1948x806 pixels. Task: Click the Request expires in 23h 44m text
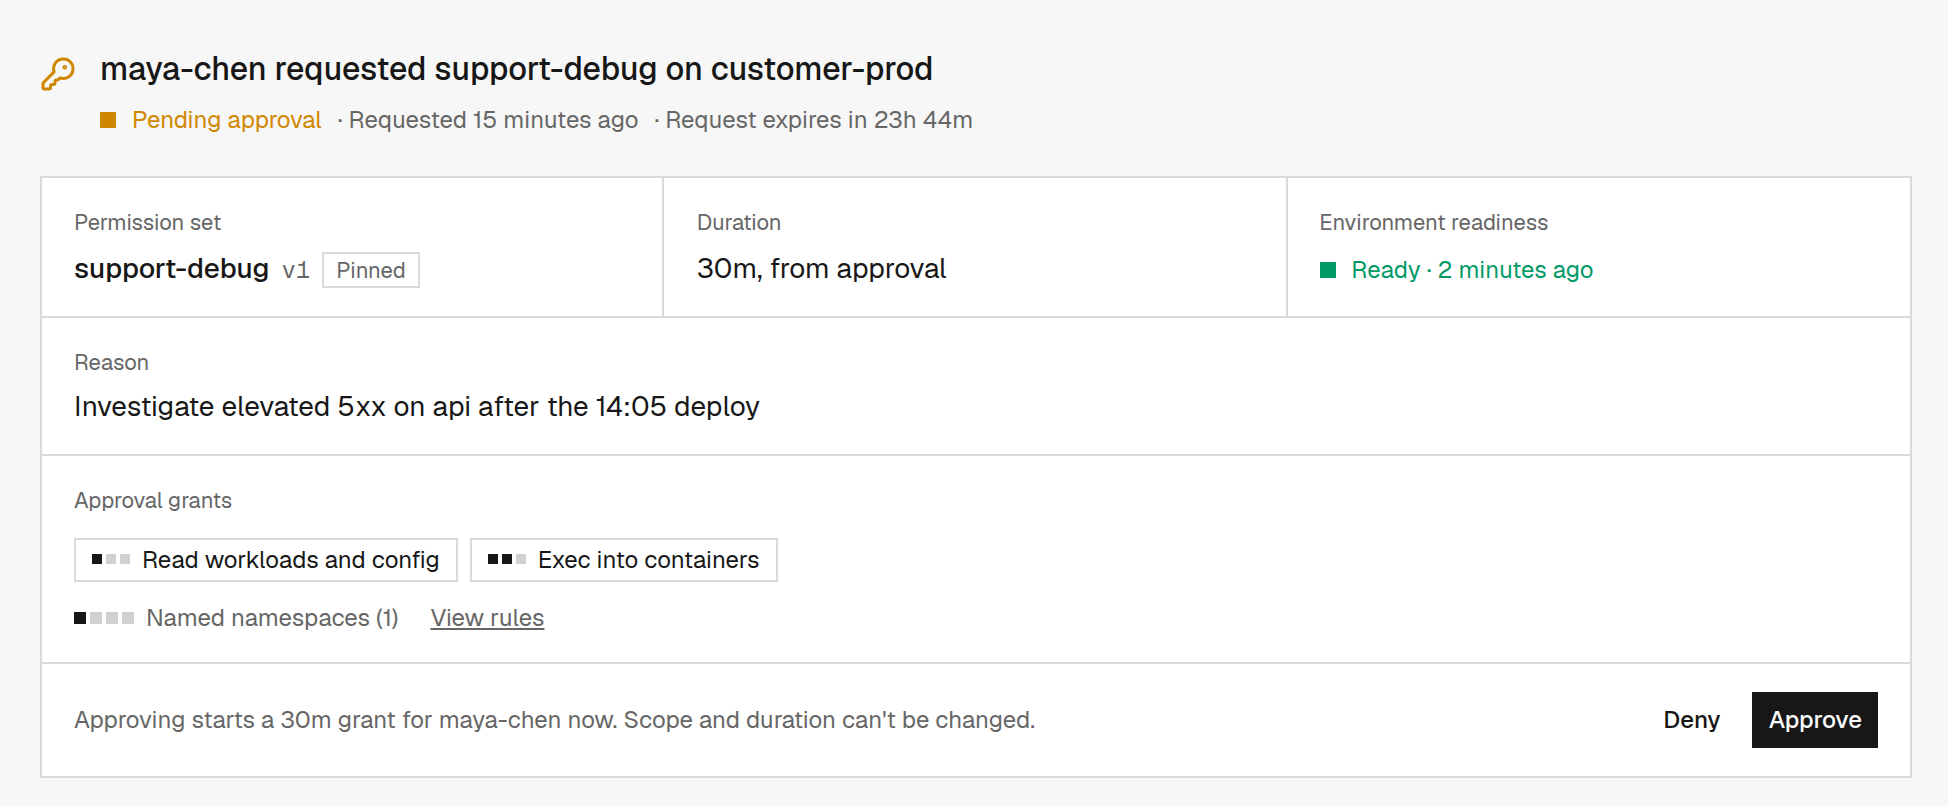819,120
